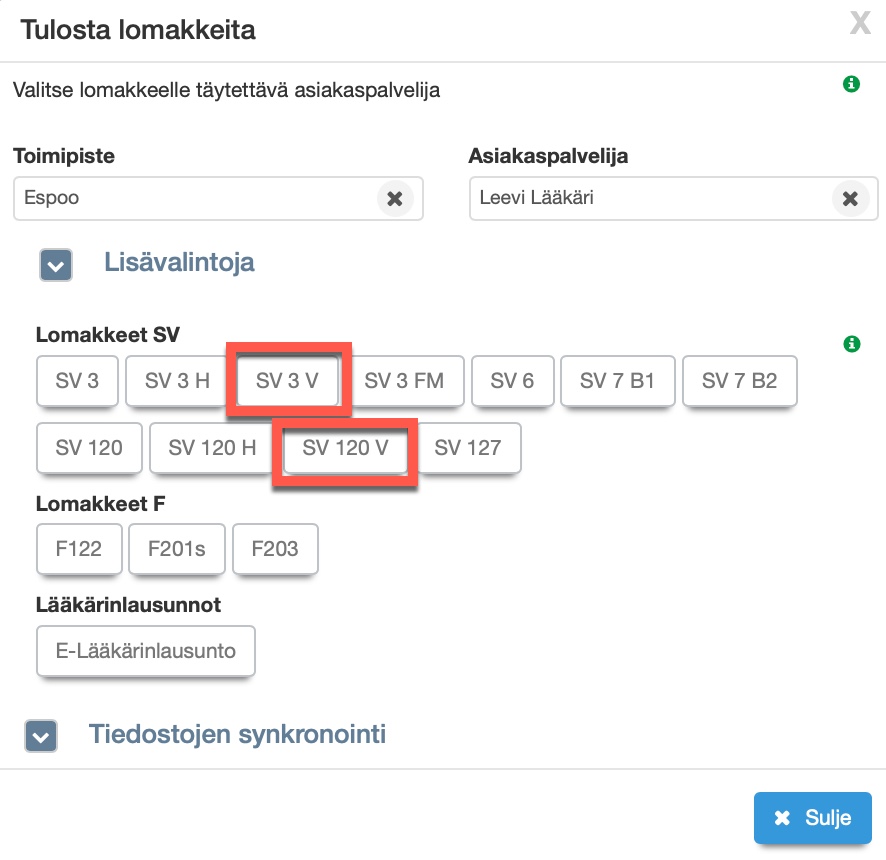Select the F122 form button
Image resolution: width=886 pixels, height=860 pixels.
[79, 549]
